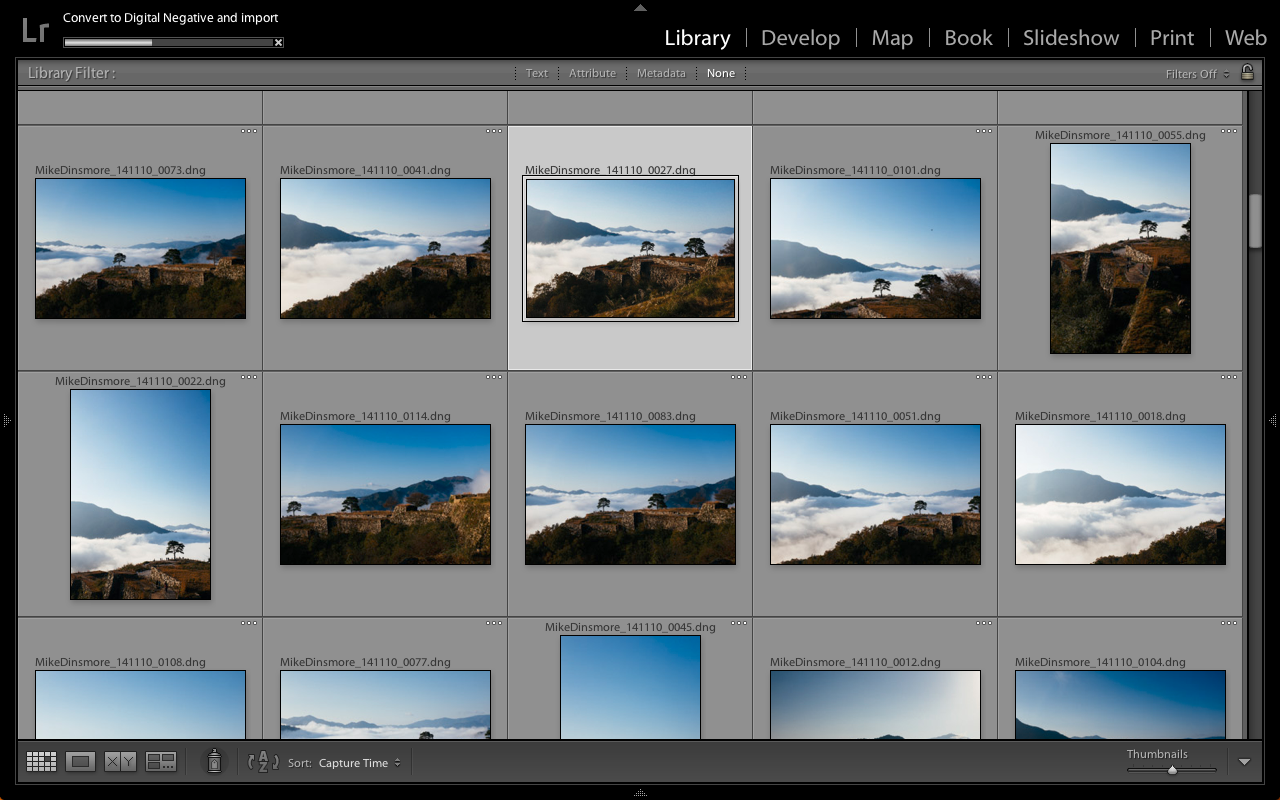Click the three-dots badge on 0045.dng cell
The height and width of the screenshot is (800, 1280).
click(739, 623)
